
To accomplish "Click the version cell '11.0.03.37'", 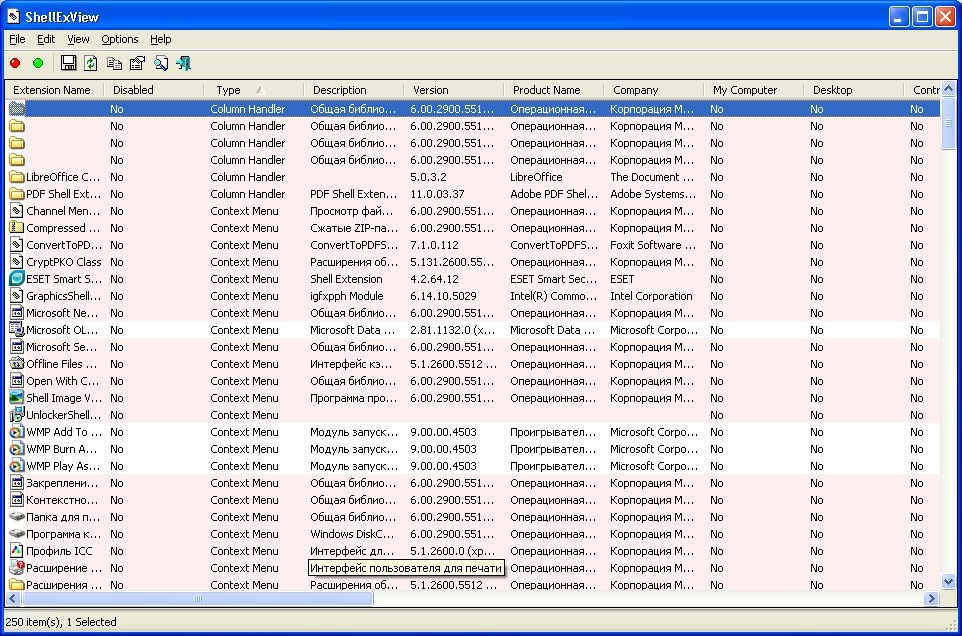I will 437,194.
